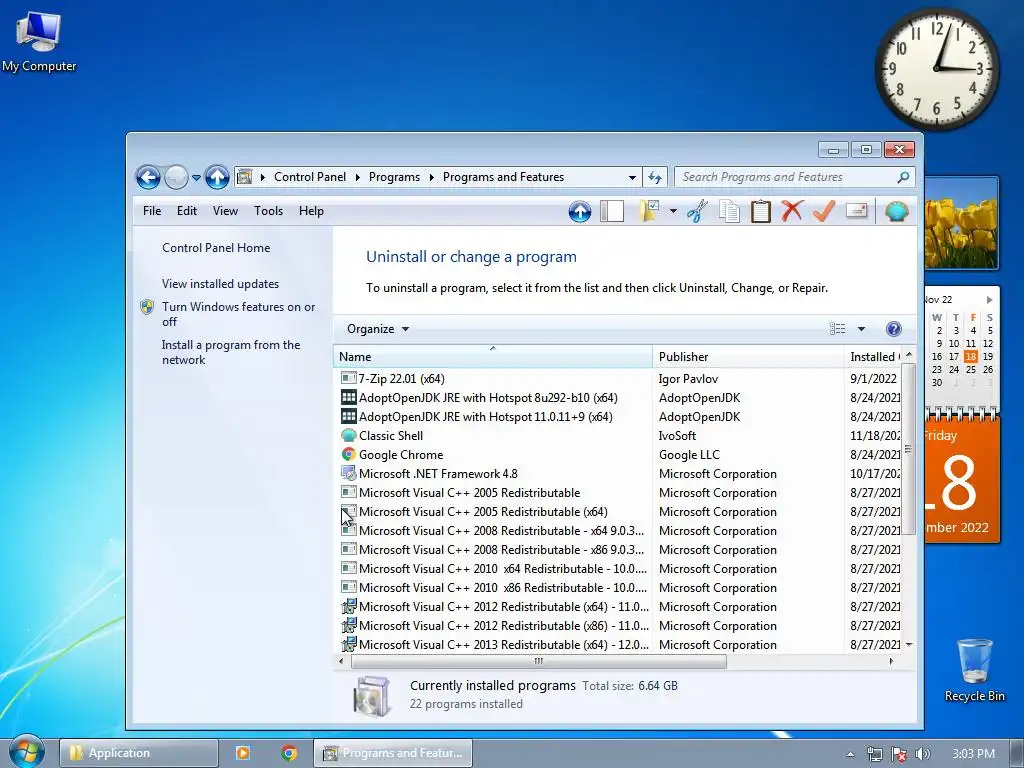The height and width of the screenshot is (768, 1024).
Task: Open the File menu
Action: pos(152,211)
